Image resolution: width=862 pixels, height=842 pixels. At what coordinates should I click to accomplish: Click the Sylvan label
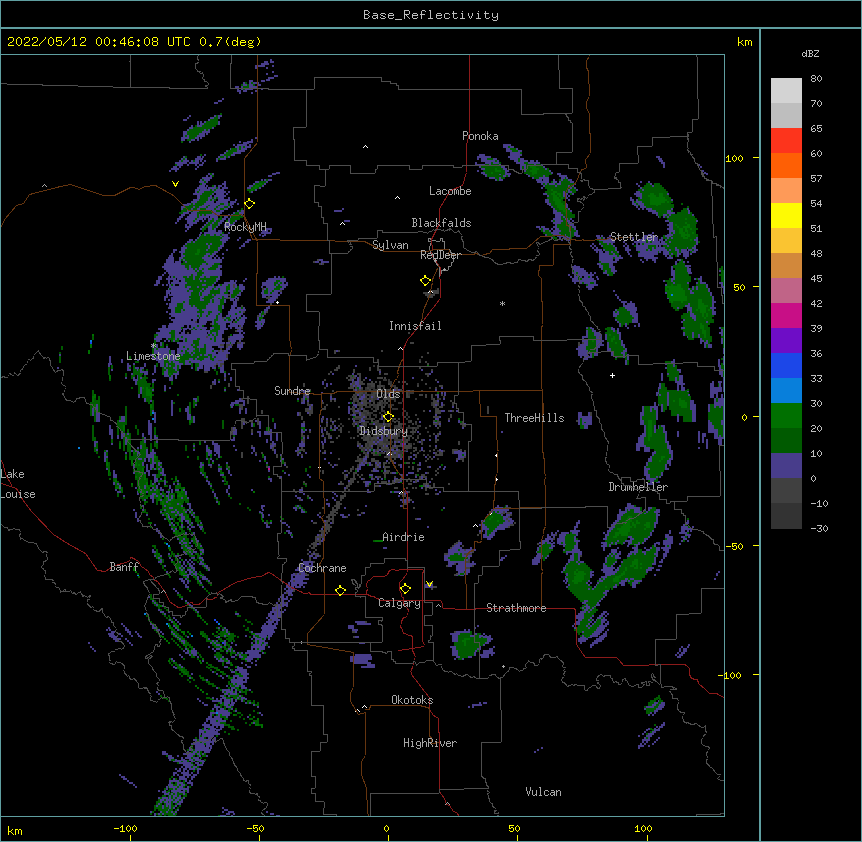[390, 245]
